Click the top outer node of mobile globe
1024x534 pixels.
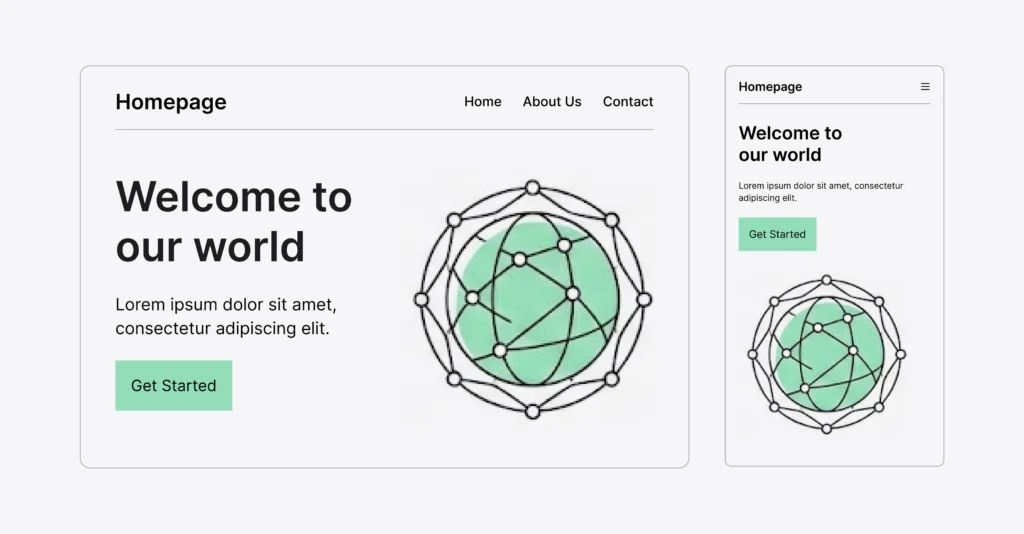pos(826,280)
